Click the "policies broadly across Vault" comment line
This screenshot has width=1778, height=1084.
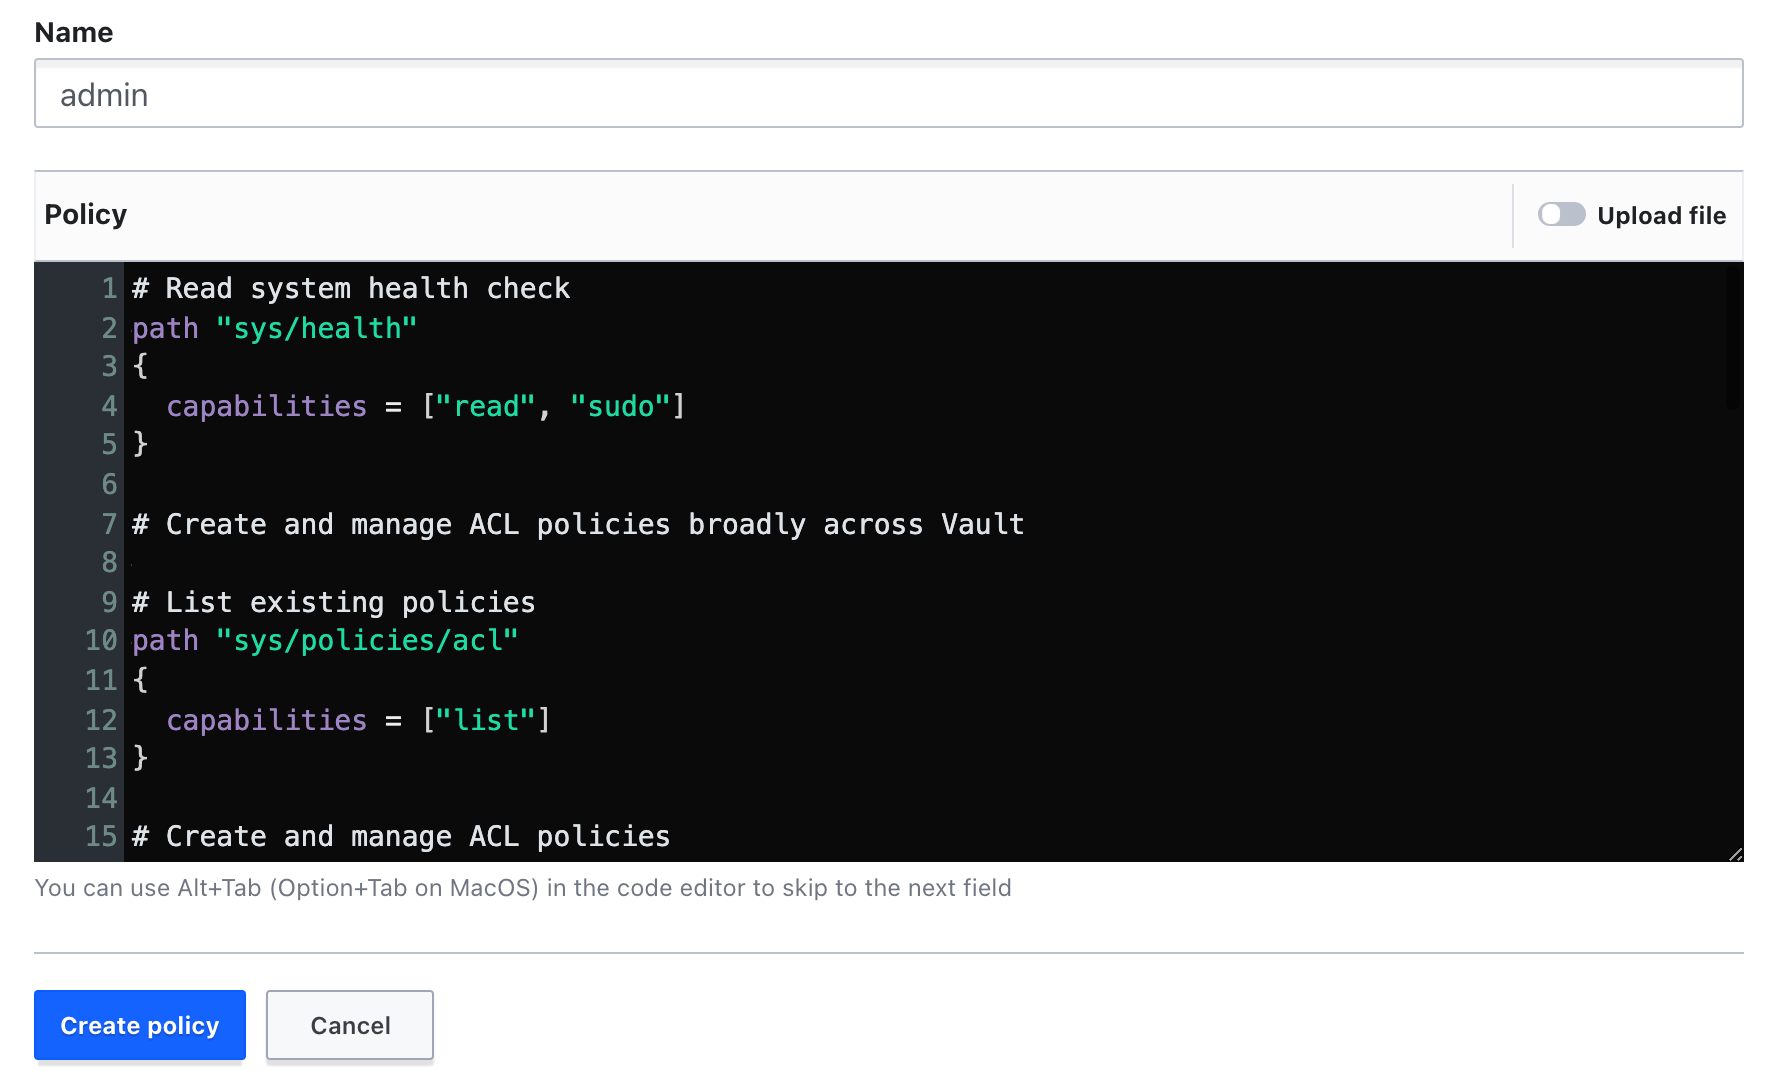tap(780, 524)
